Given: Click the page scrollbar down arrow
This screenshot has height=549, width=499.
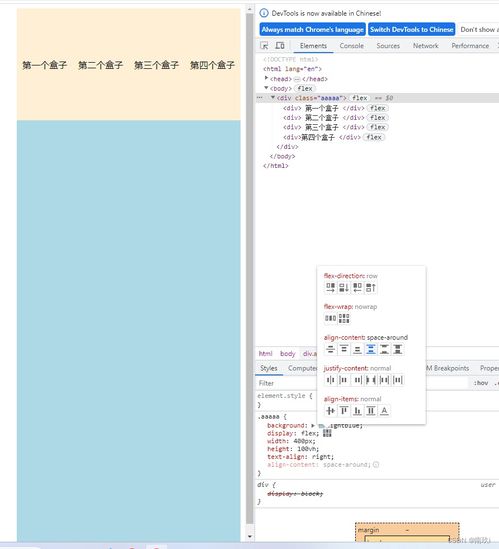Looking at the screenshot, I should [x=249, y=536].
